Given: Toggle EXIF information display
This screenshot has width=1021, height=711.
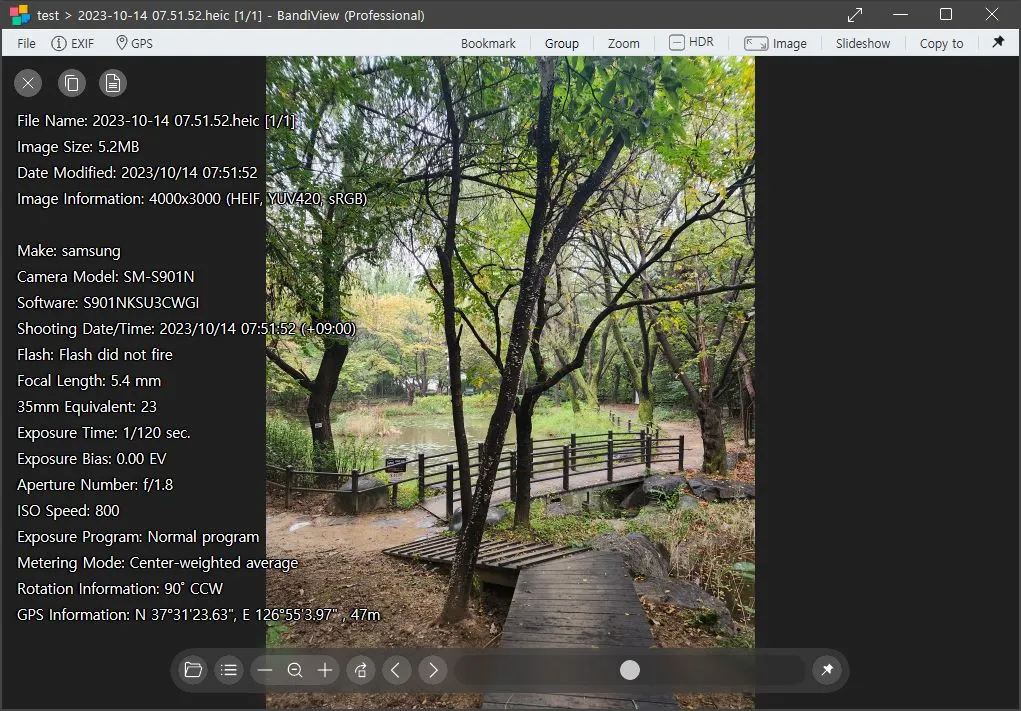Looking at the screenshot, I should 72,44.
